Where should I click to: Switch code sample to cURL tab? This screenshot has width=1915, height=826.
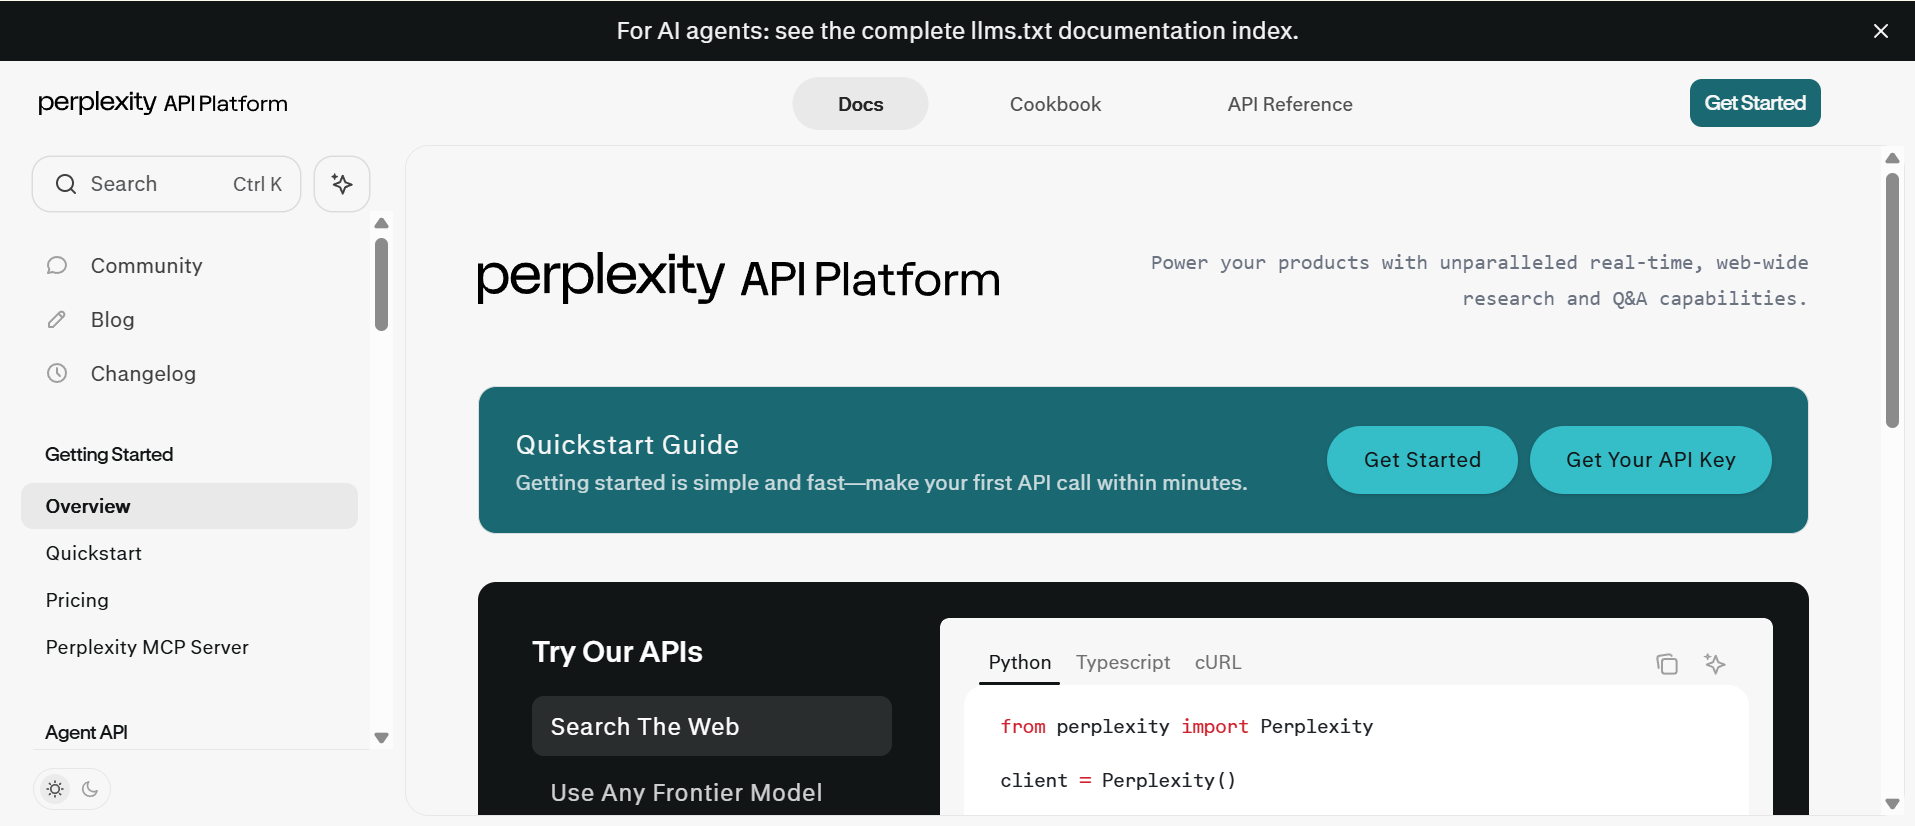coord(1218,662)
